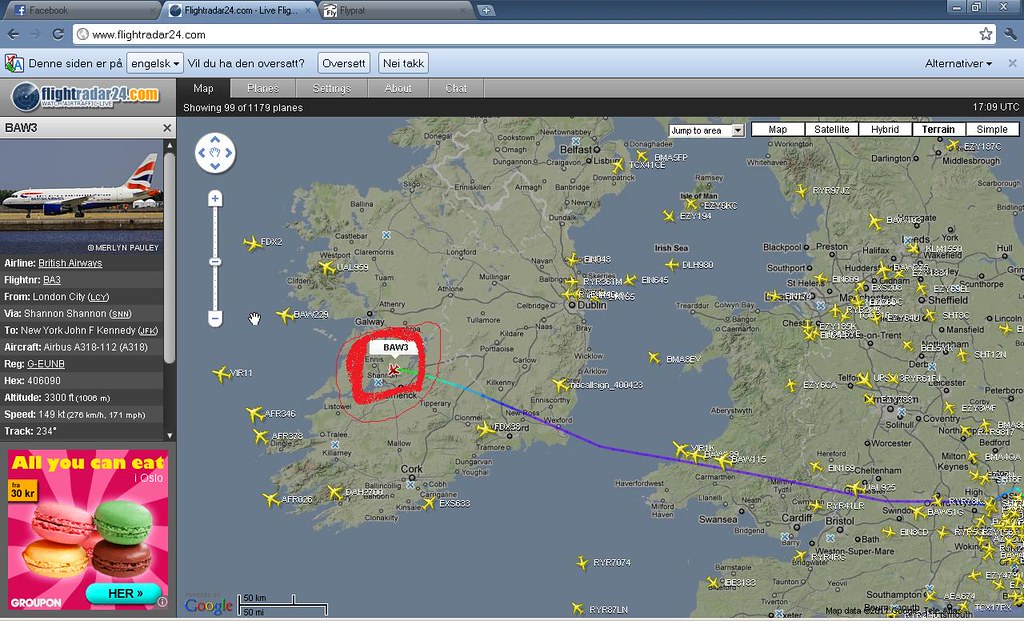Close the BAW3 flight details panel
1024x621 pixels.
[x=167, y=128]
